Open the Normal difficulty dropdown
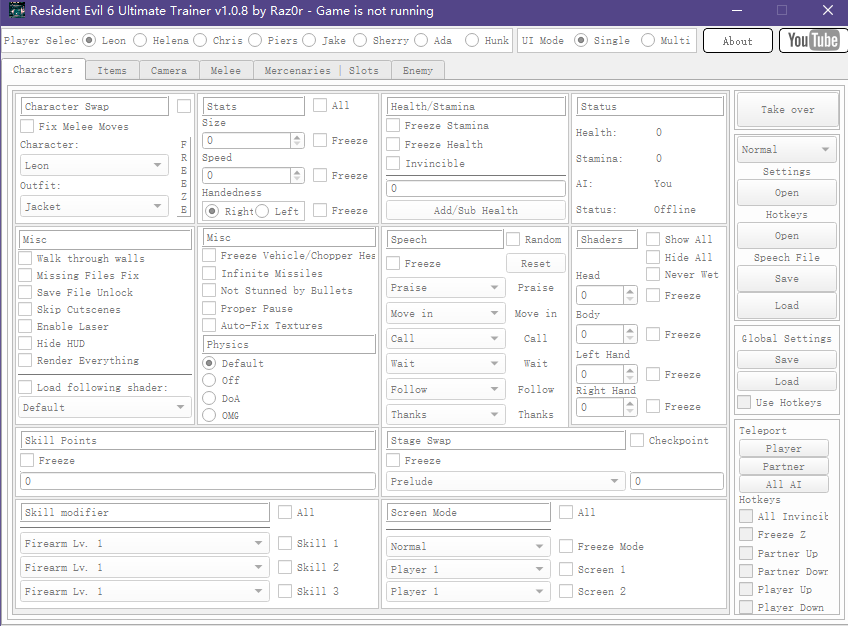This screenshot has width=848, height=626. pyautogui.click(x=786, y=150)
